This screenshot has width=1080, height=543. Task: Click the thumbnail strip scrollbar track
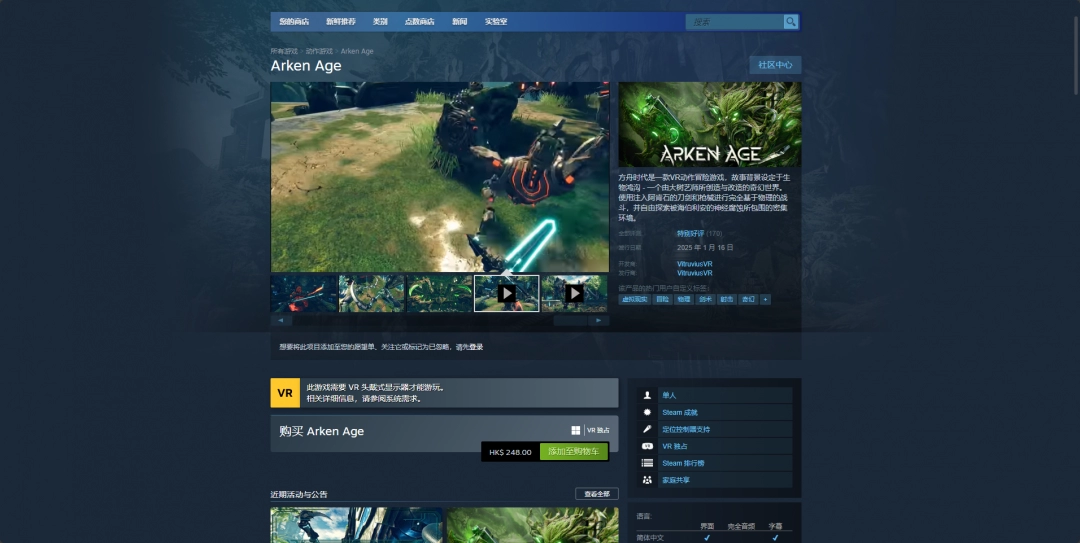[439, 320]
